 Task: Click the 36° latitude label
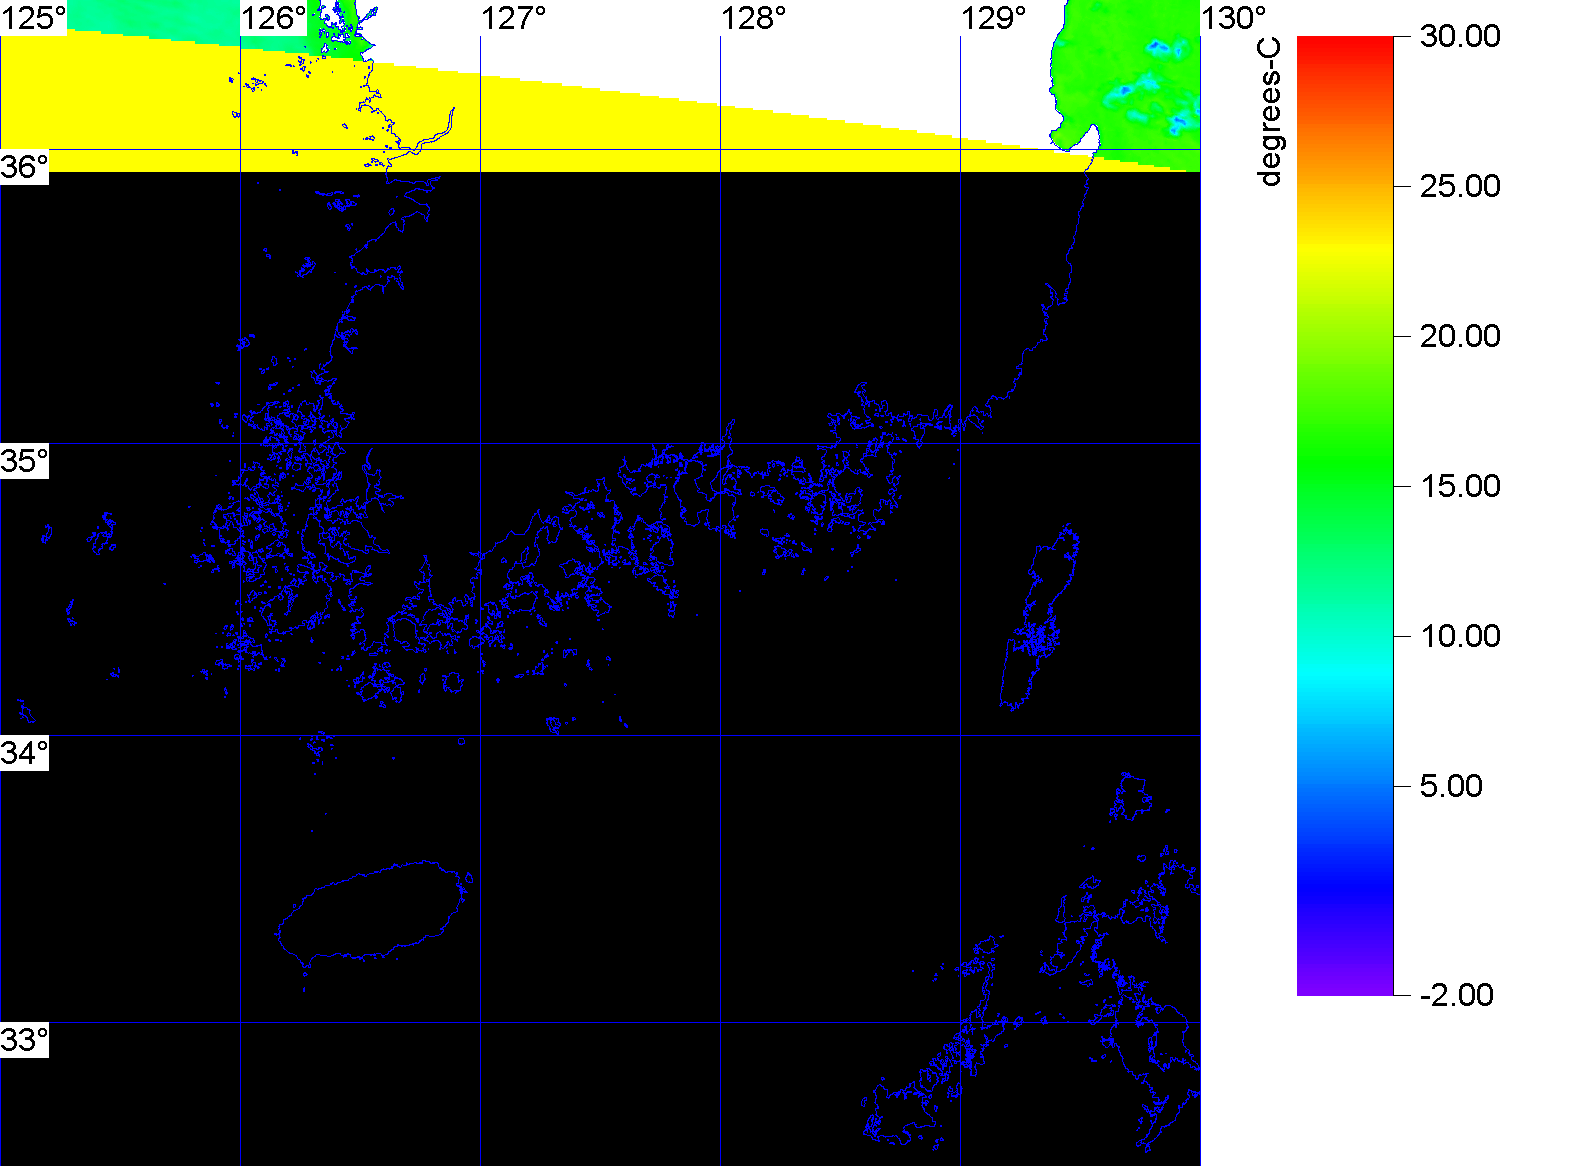24,167
